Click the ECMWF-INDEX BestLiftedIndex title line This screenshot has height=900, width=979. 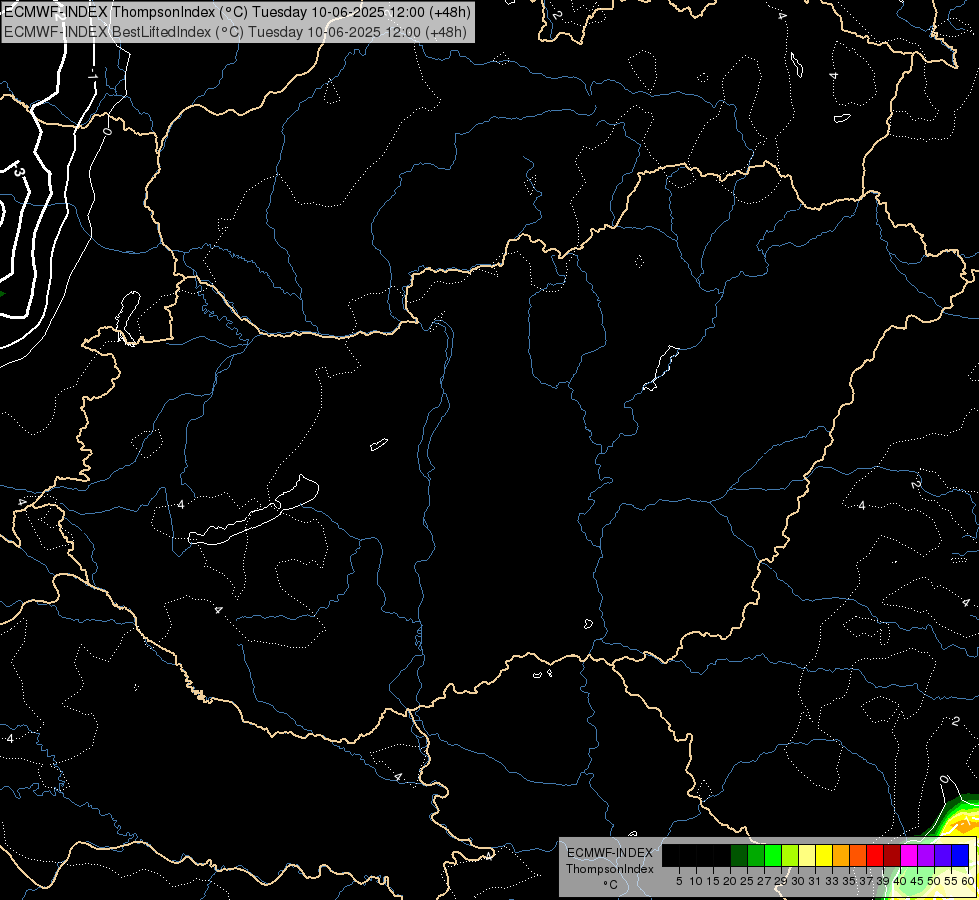click(235, 31)
